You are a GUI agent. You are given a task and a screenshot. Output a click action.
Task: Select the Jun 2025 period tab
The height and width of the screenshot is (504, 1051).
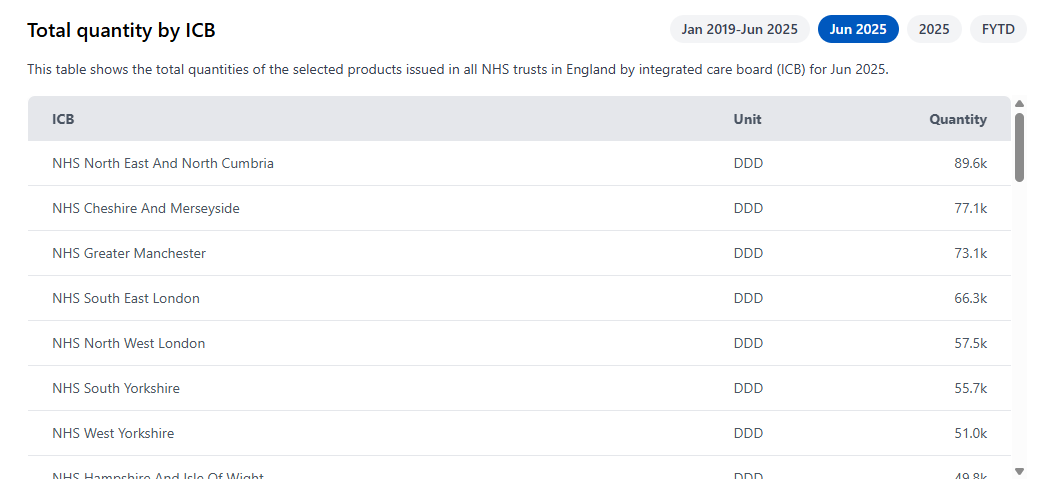[x=858, y=29]
